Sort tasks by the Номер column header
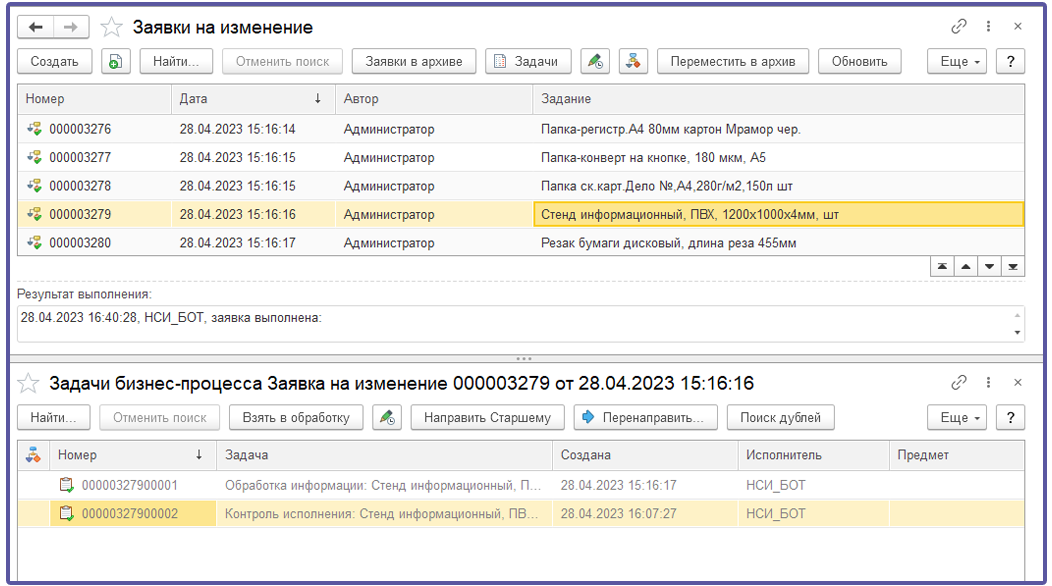1052x586 pixels. coord(133,455)
